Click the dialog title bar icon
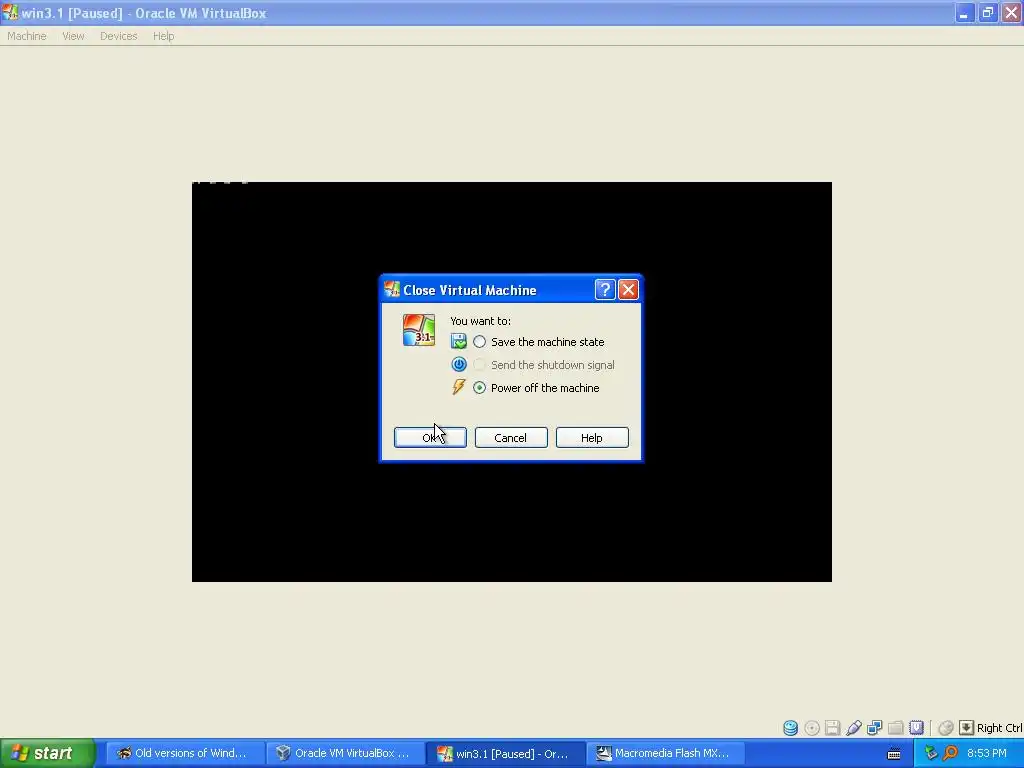 (x=392, y=289)
